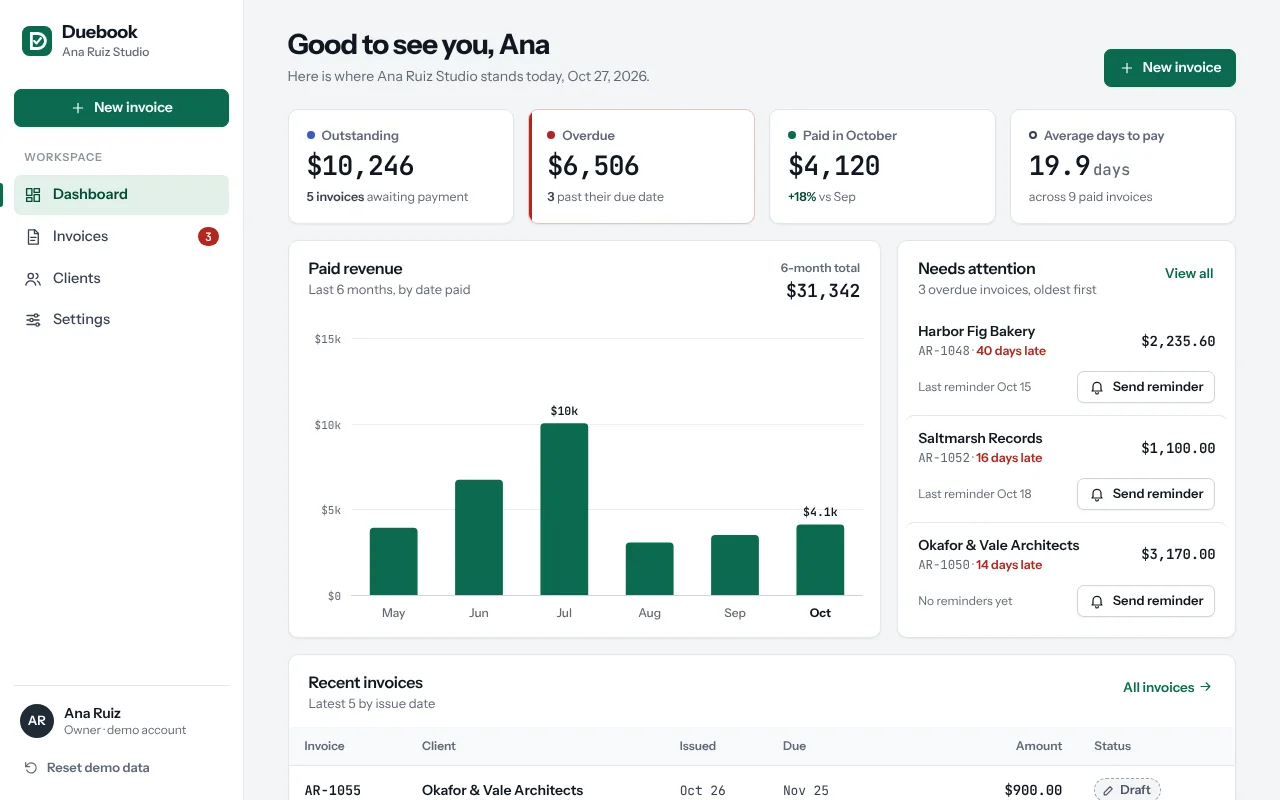
Task: Open the All invoices link
Action: point(1167,687)
